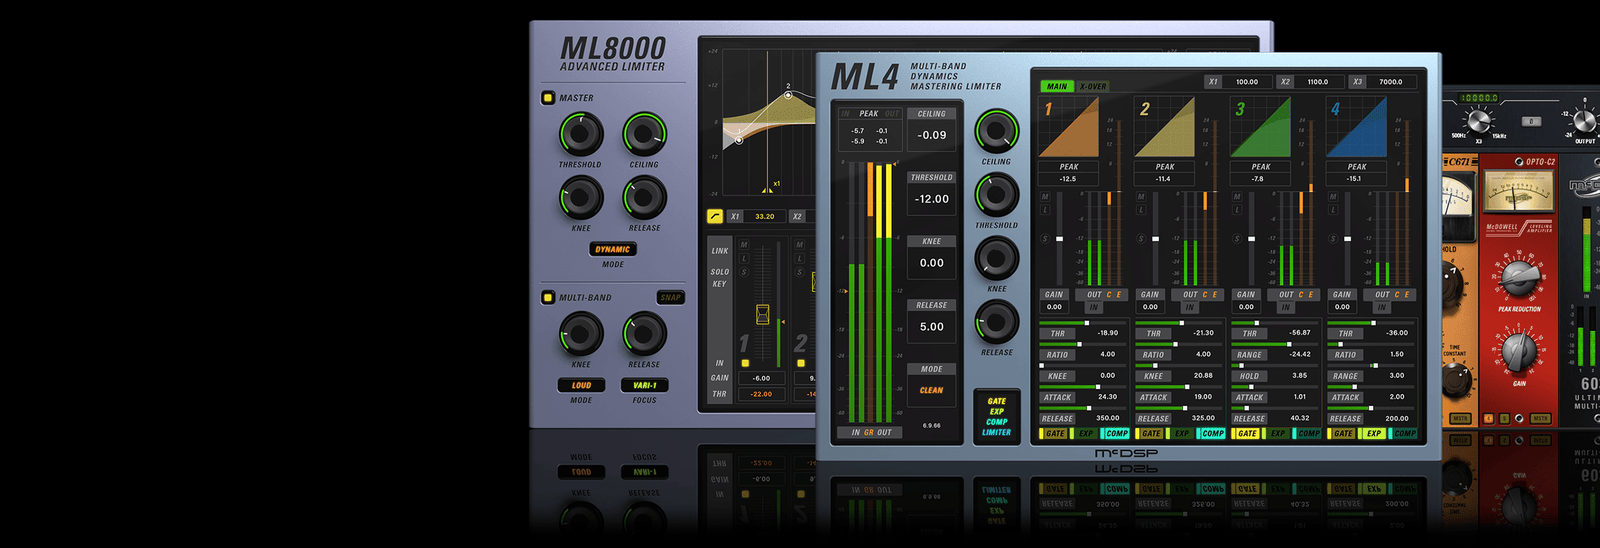Viewport: 1600px width, 548px height.
Task: Toggle the MULTI-BAND section enable light in ML8000
Action: coord(548,297)
